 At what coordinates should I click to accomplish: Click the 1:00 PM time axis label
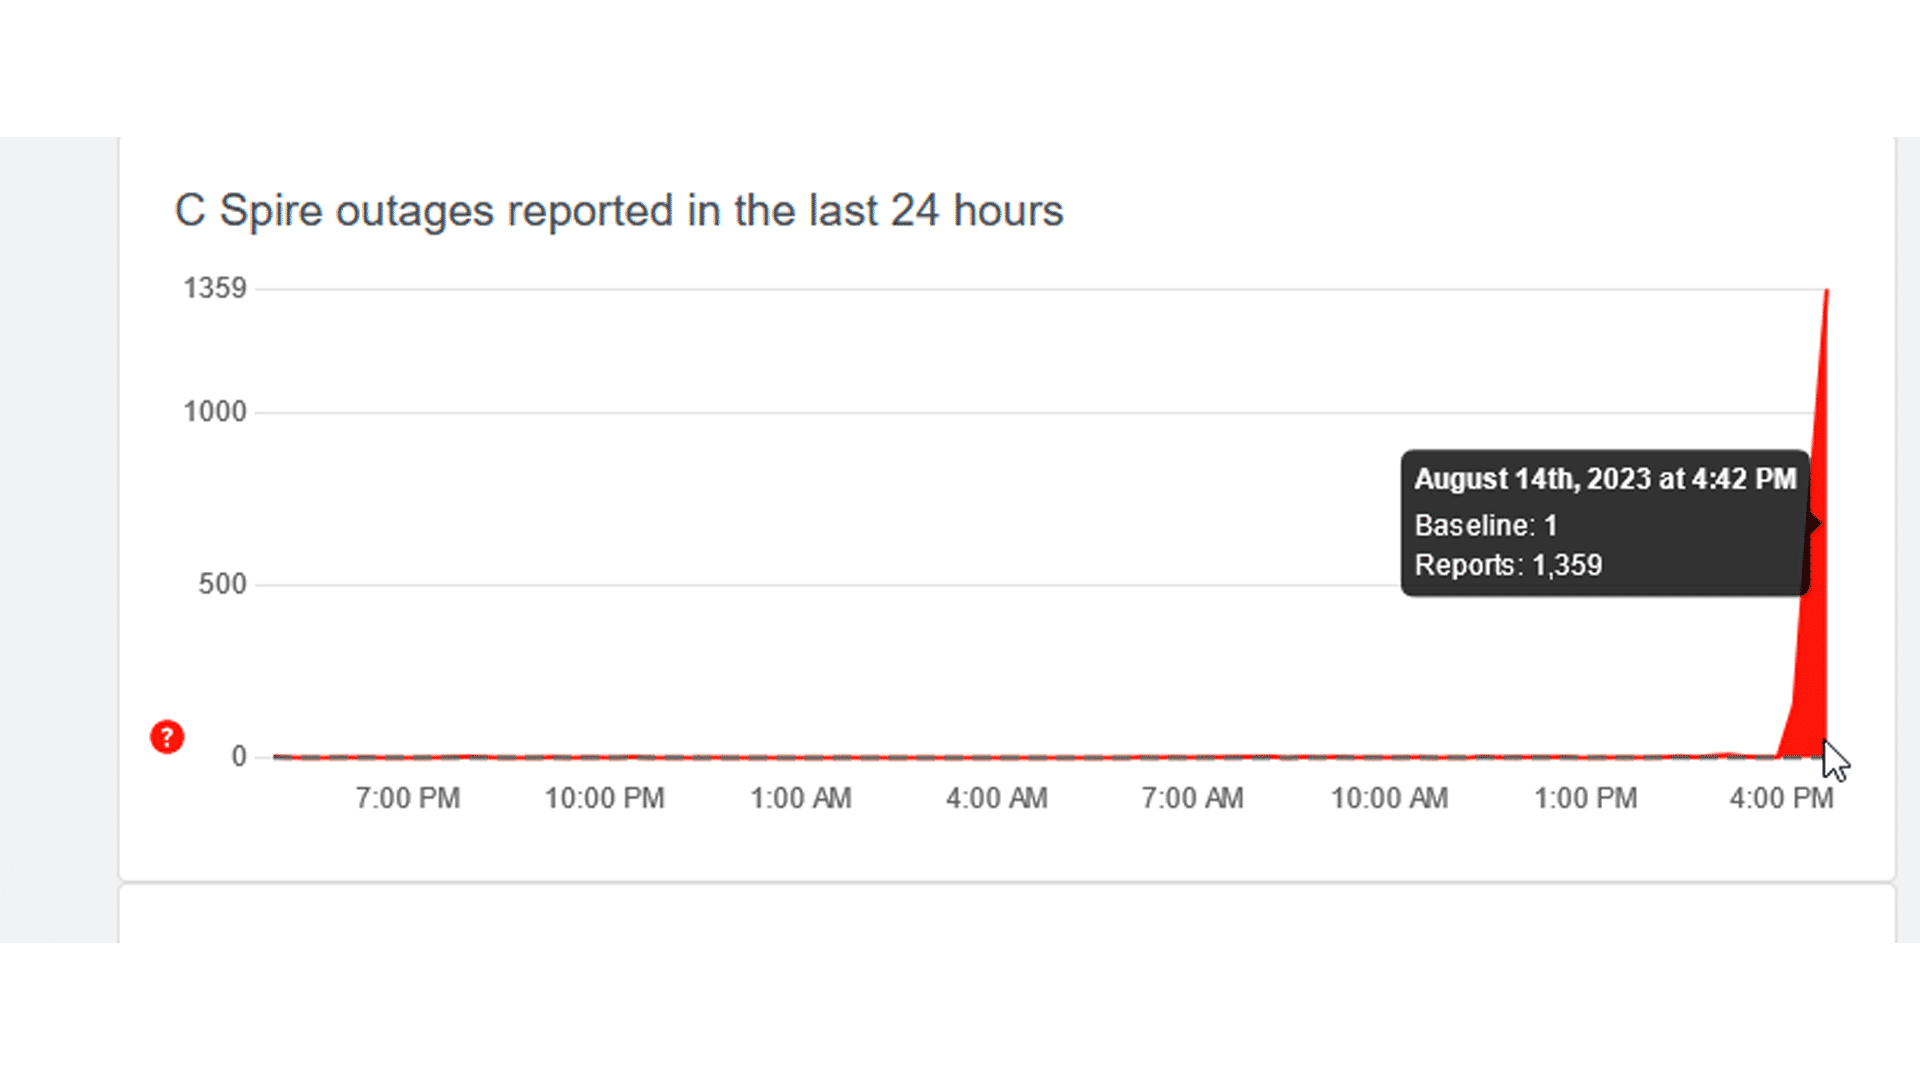[1585, 798]
